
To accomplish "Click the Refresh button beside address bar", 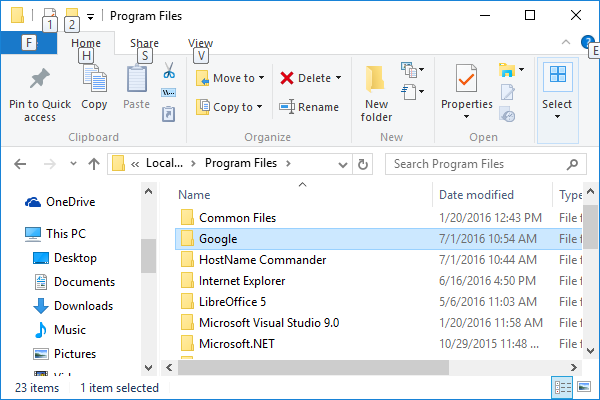I will point(363,164).
